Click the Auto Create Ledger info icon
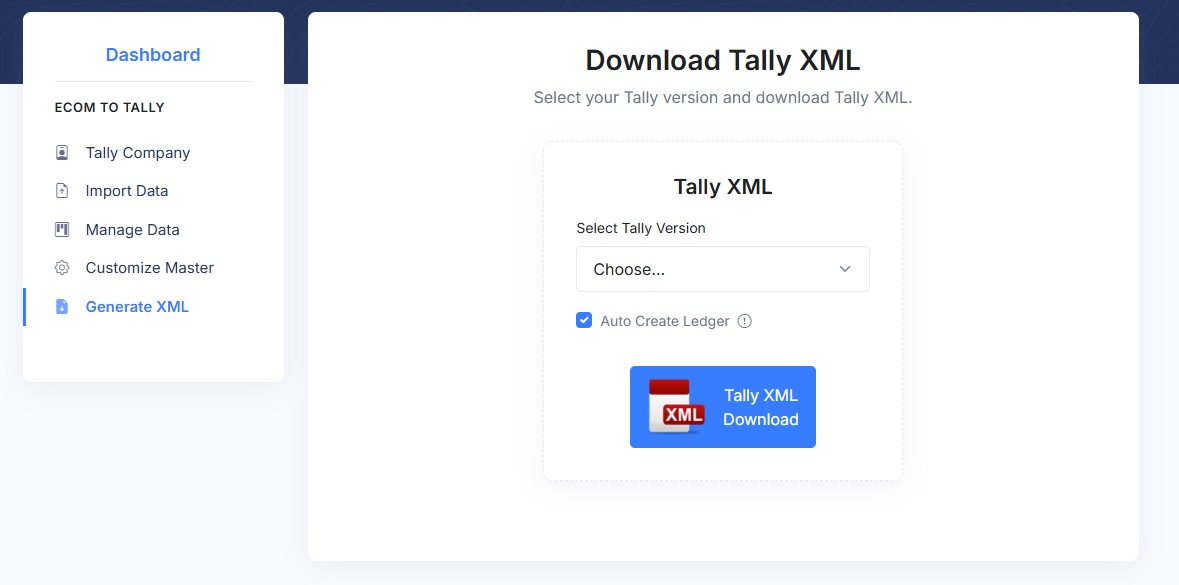1179x585 pixels. tap(744, 321)
